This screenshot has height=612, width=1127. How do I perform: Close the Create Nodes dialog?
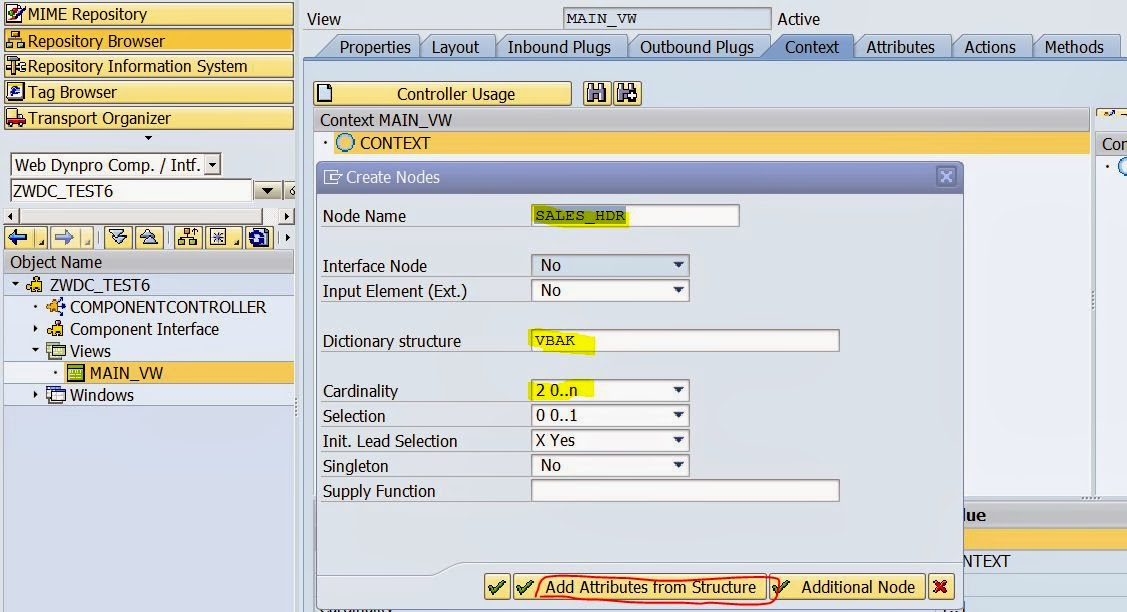tap(946, 176)
